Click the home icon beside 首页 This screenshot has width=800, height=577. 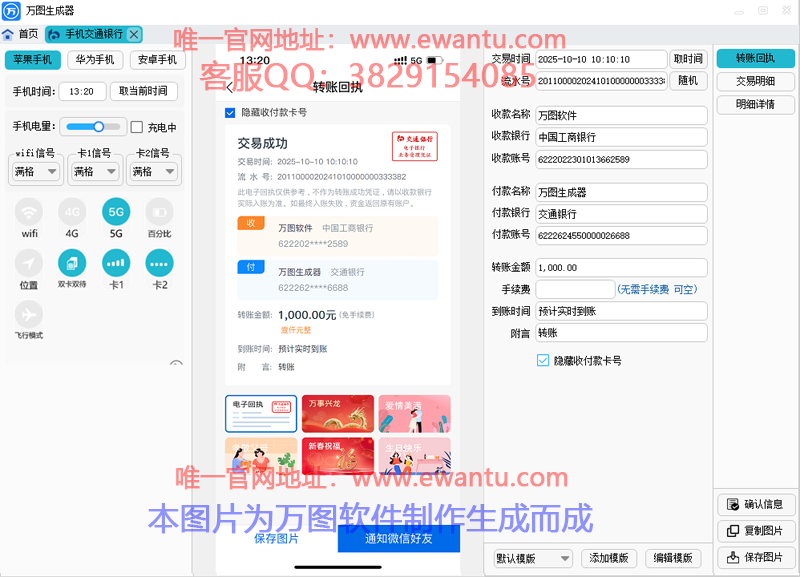8,34
